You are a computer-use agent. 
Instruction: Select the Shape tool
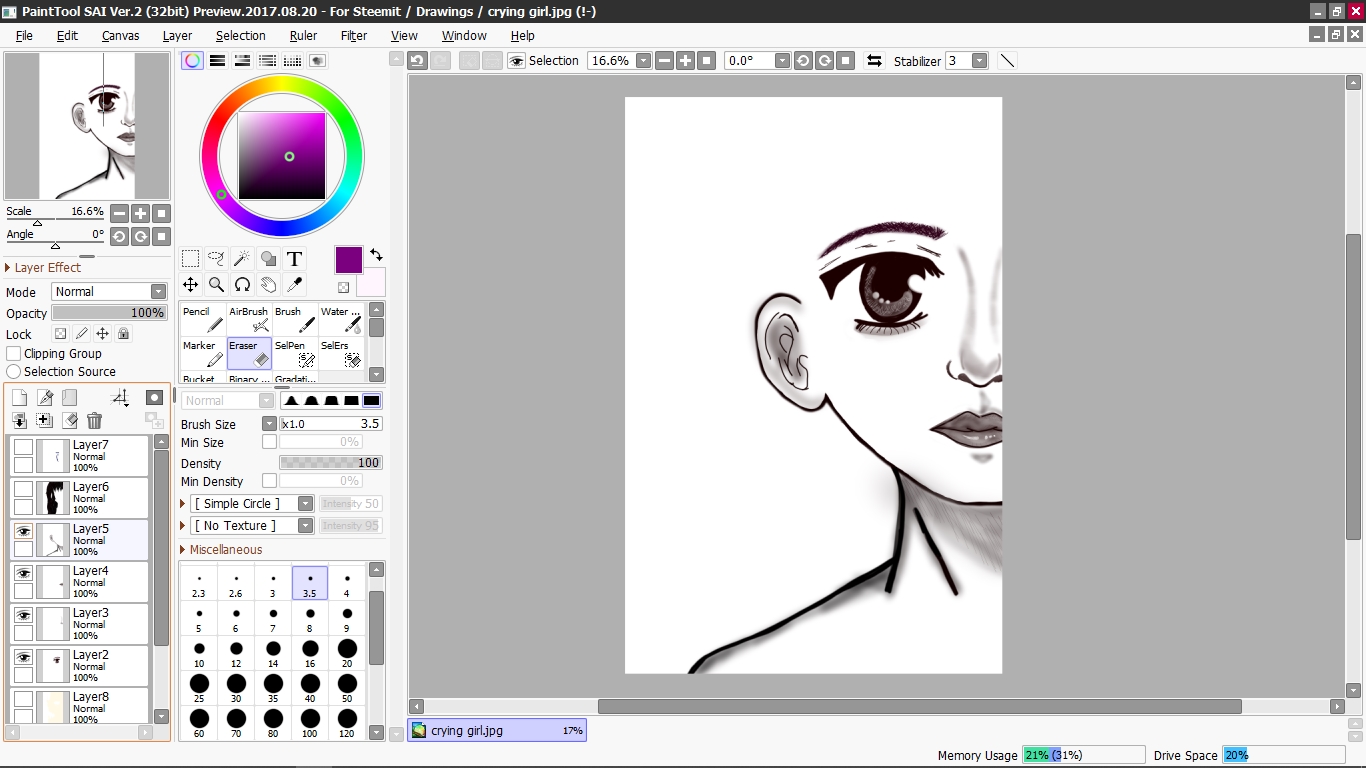268,259
